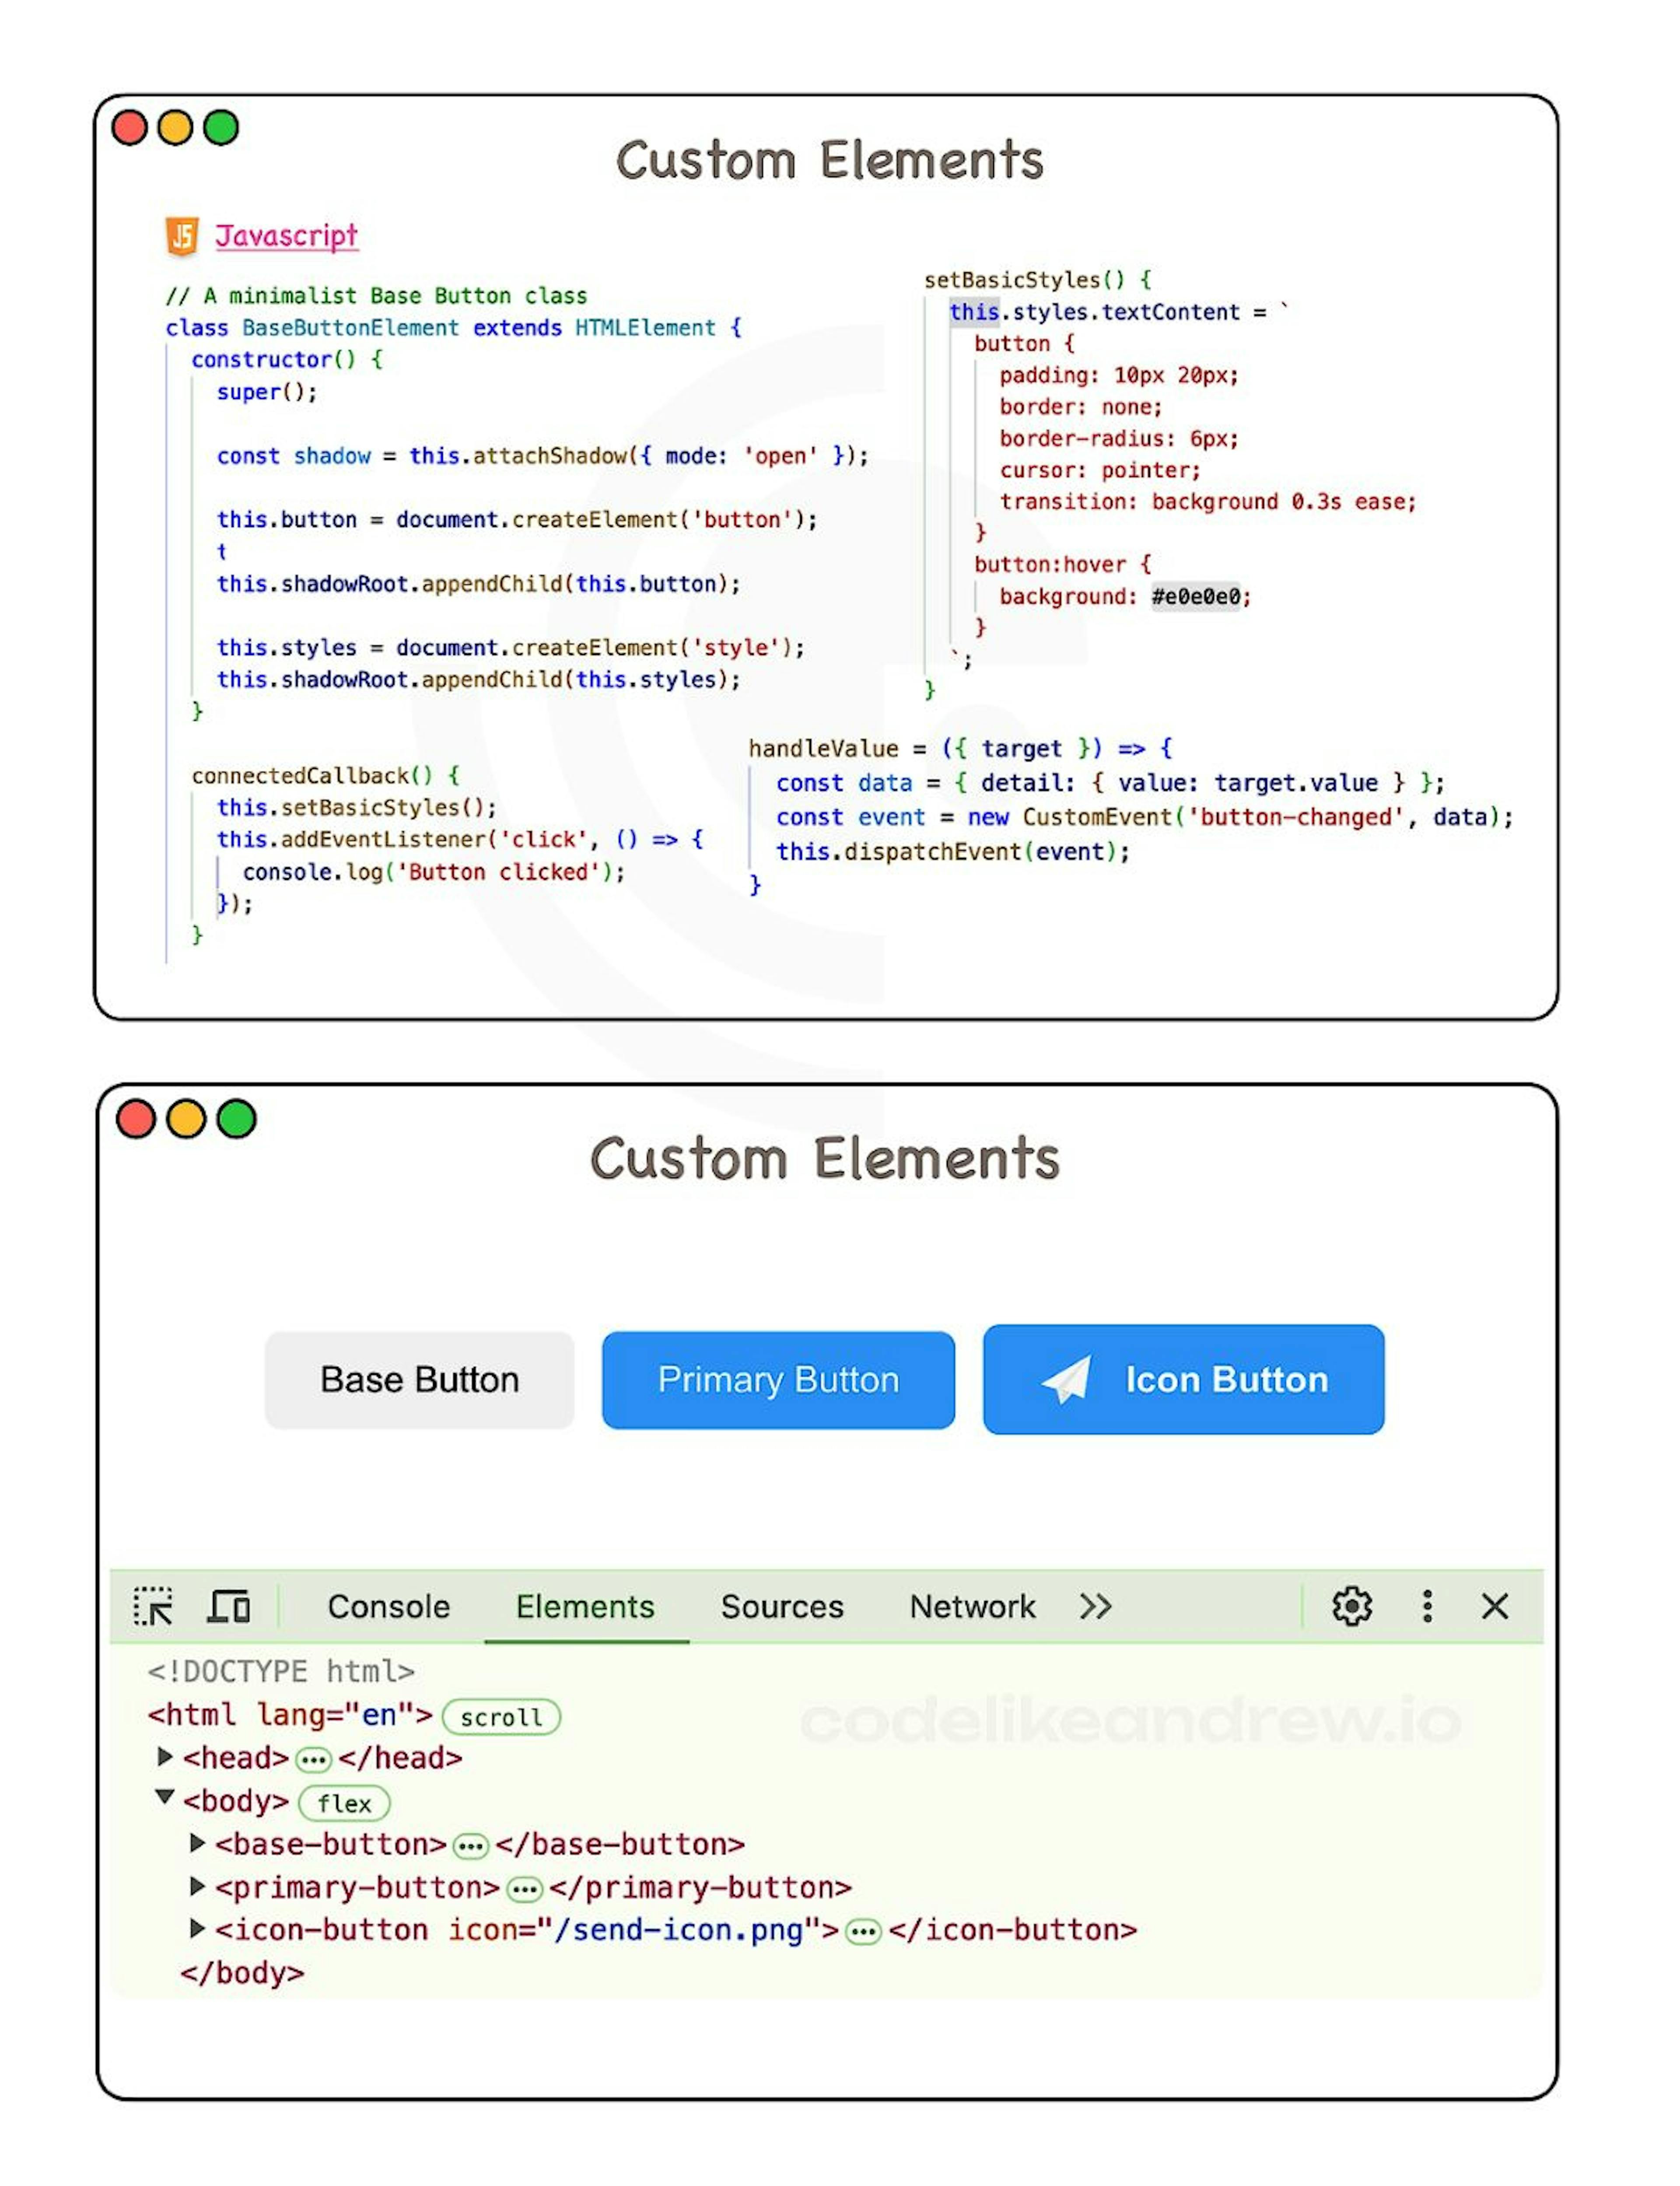
Task: Show more DevTools tabs chevron
Action: [1095, 1606]
